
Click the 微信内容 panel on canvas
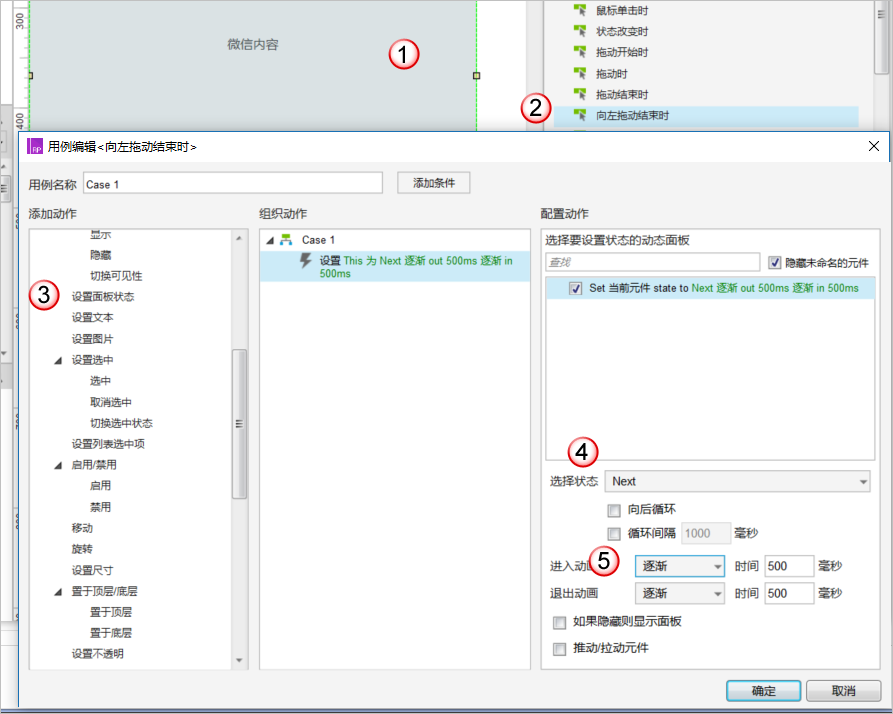click(x=253, y=65)
